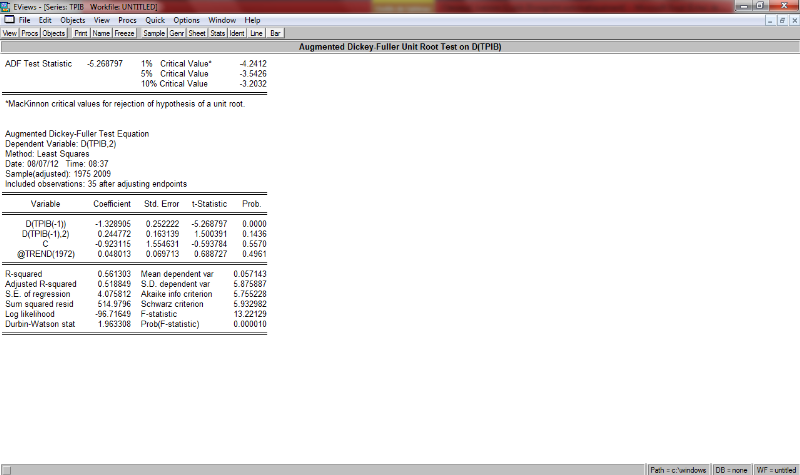This screenshot has width=800, height=475.
Task: Click the R-squared value 0.561303
Action: pos(114,274)
